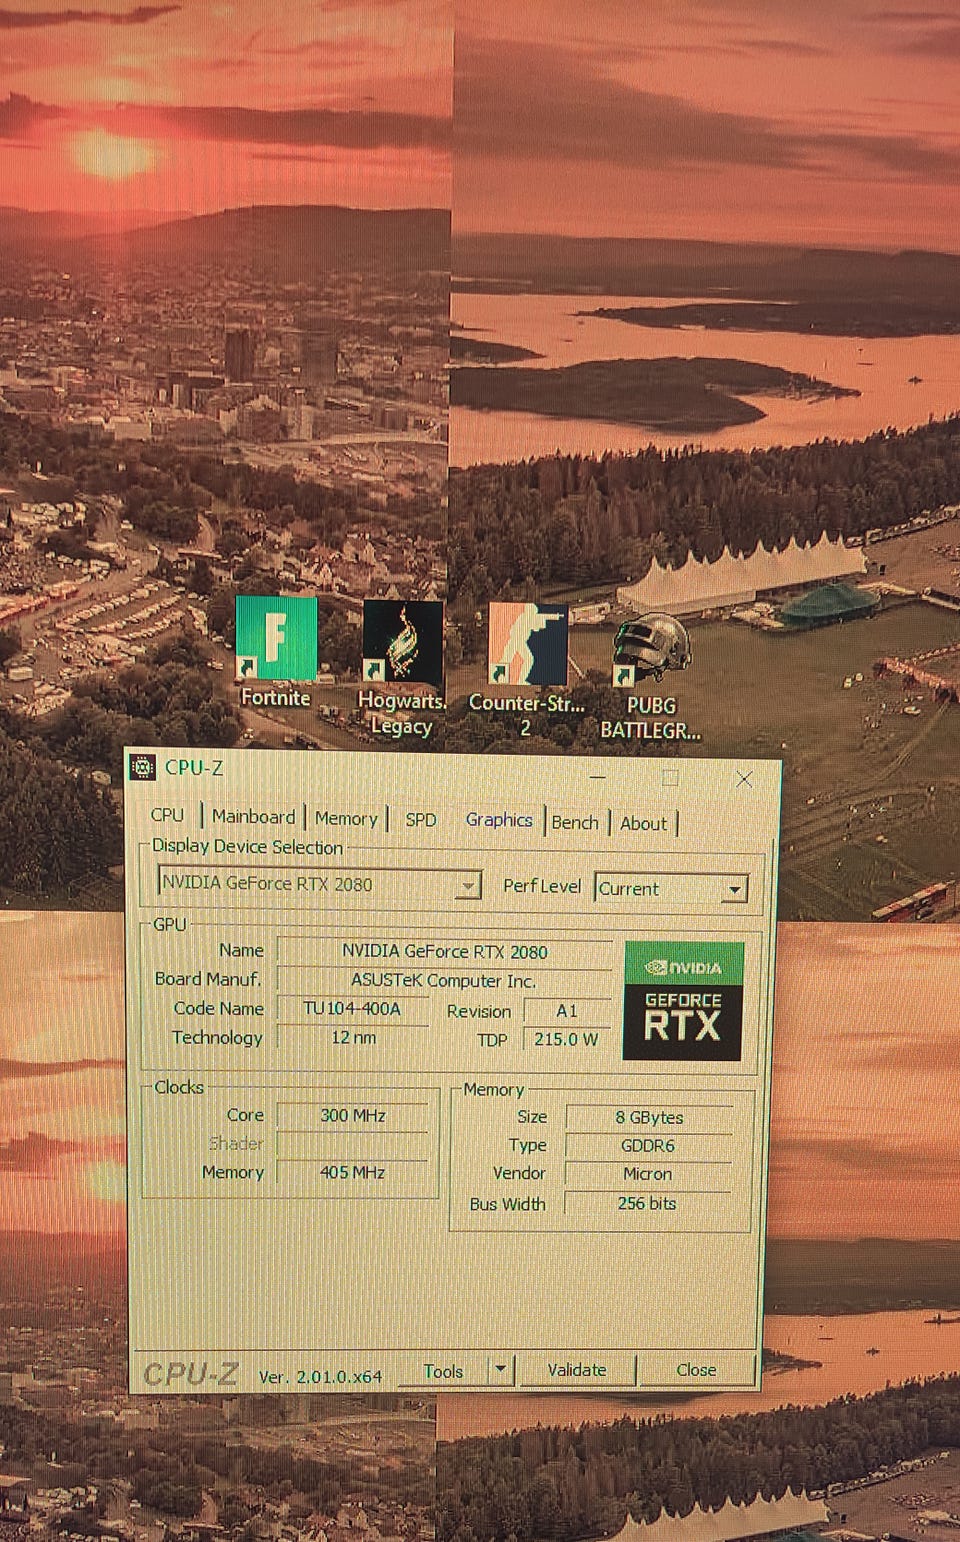Click the Micron vendor value
This screenshot has height=1542, width=960.
(648, 1174)
